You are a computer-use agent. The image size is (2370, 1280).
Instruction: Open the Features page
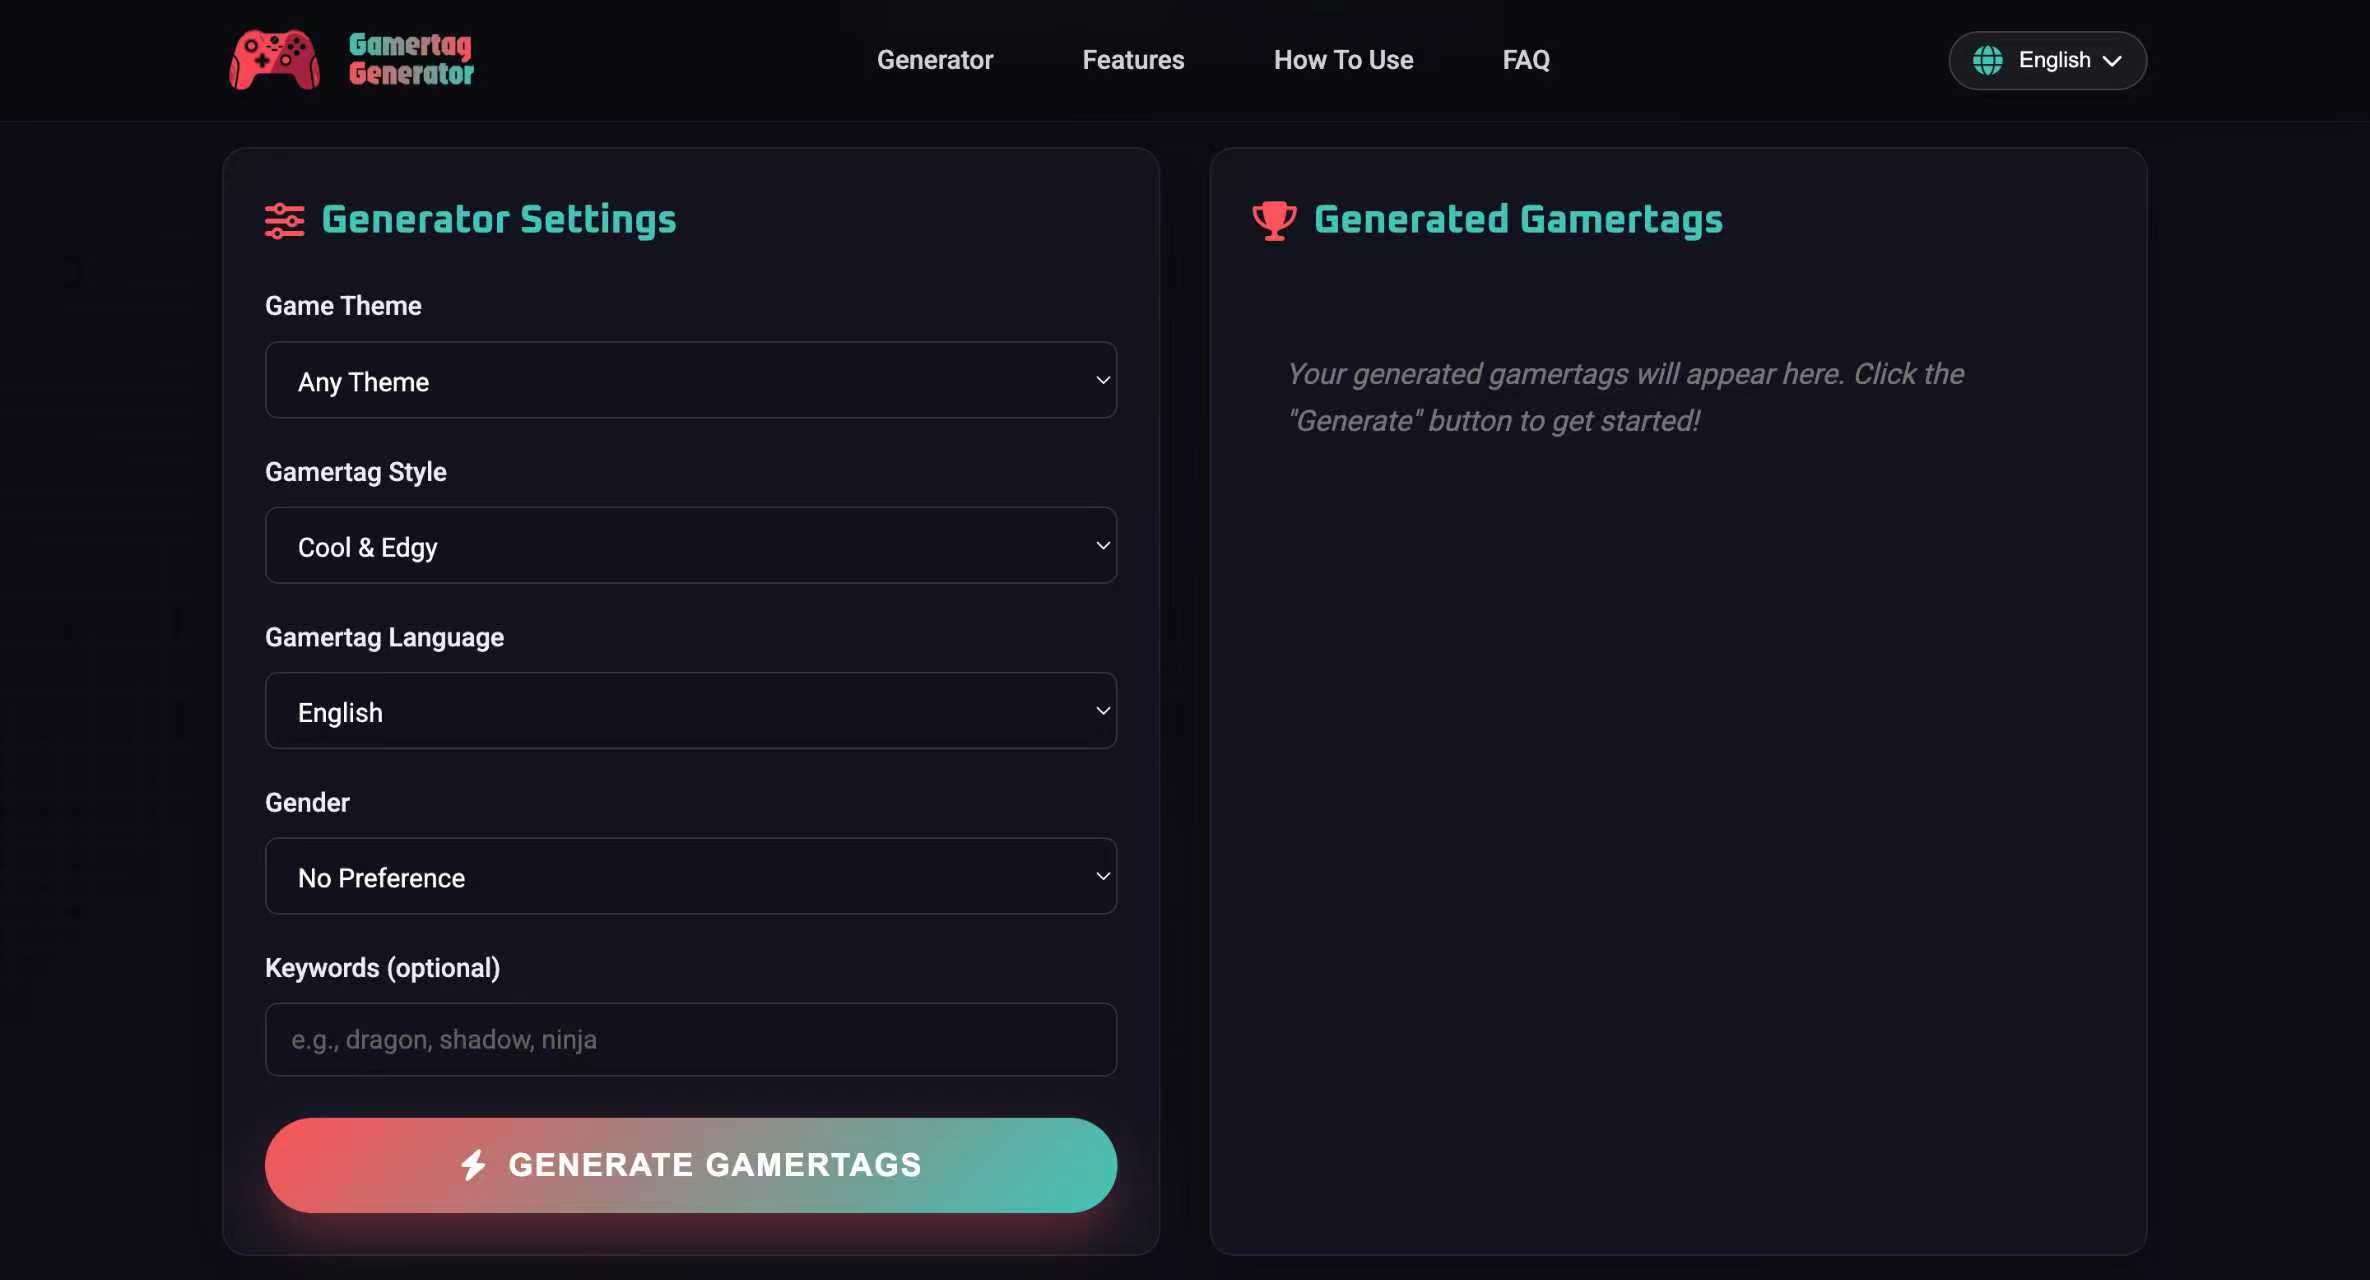[x=1133, y=60]
